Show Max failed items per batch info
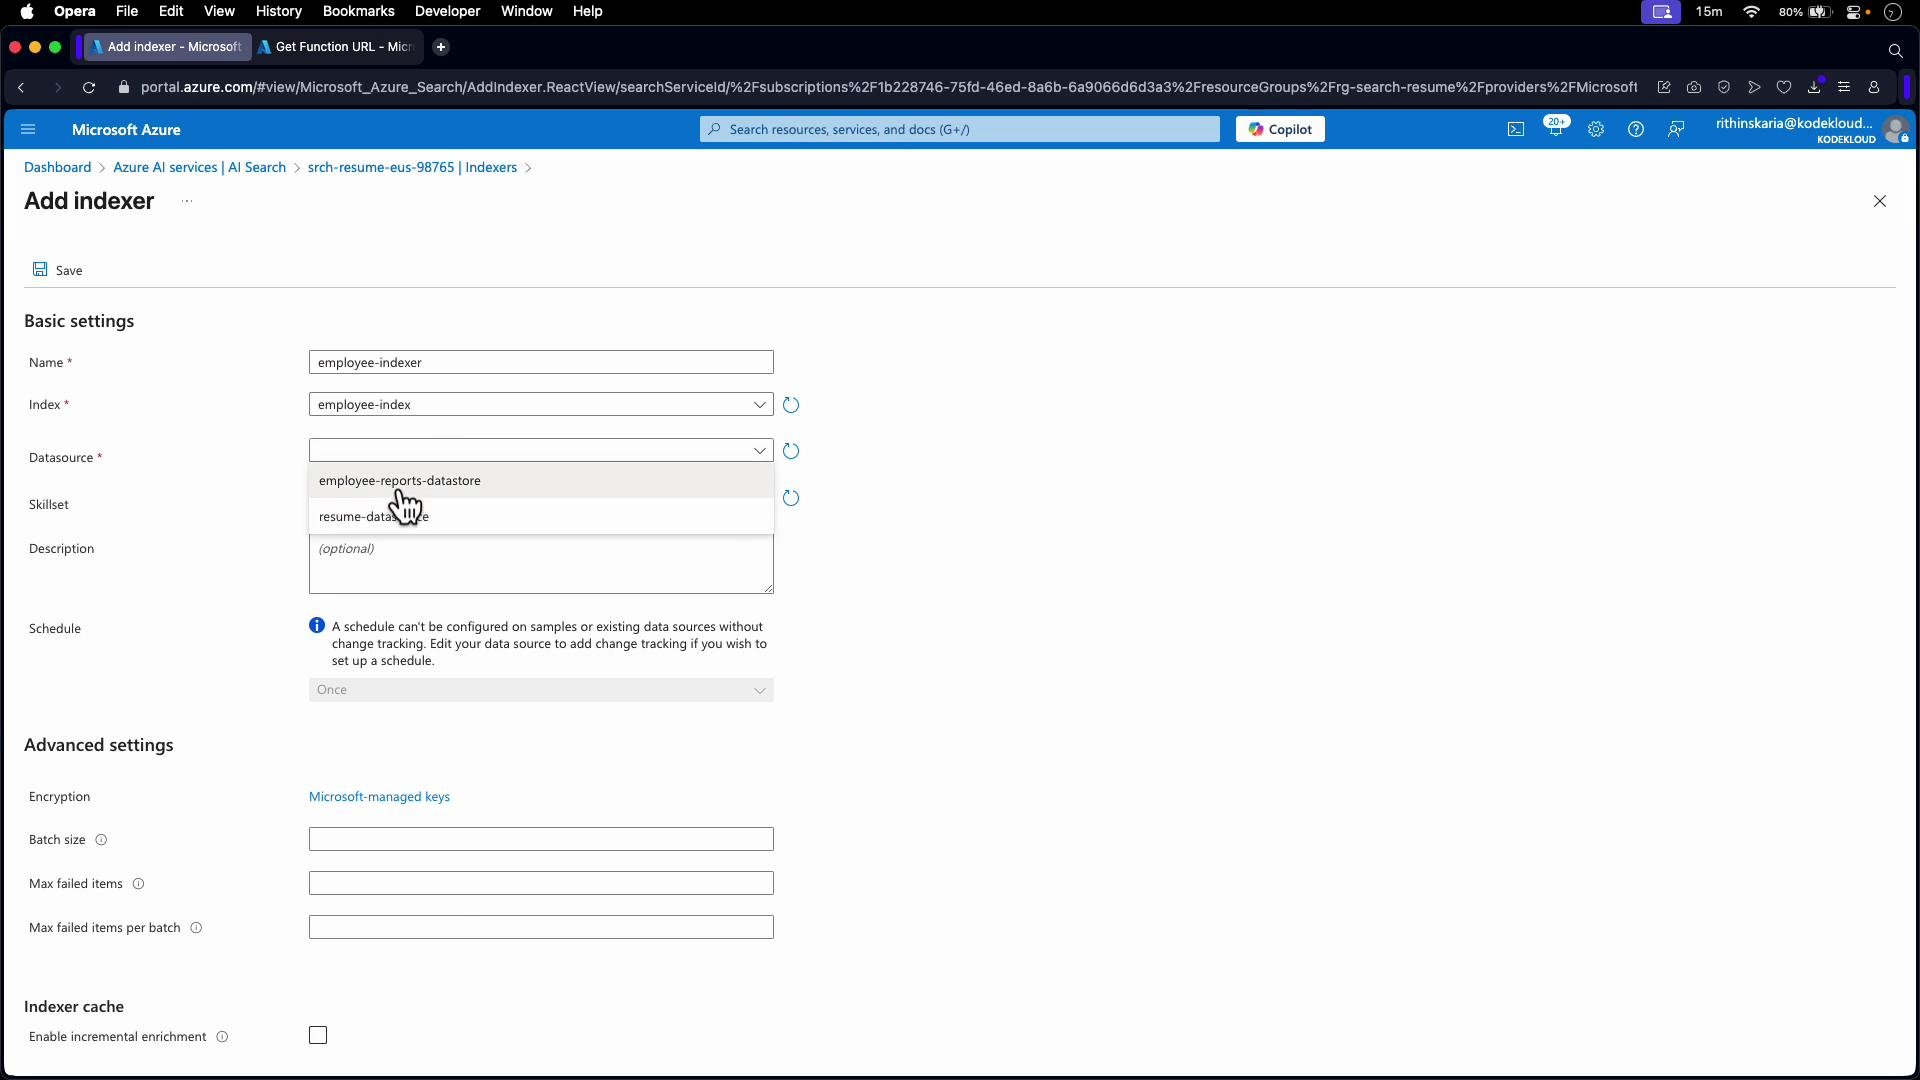Viewport: 1920px width, 1080px height. 196,928
